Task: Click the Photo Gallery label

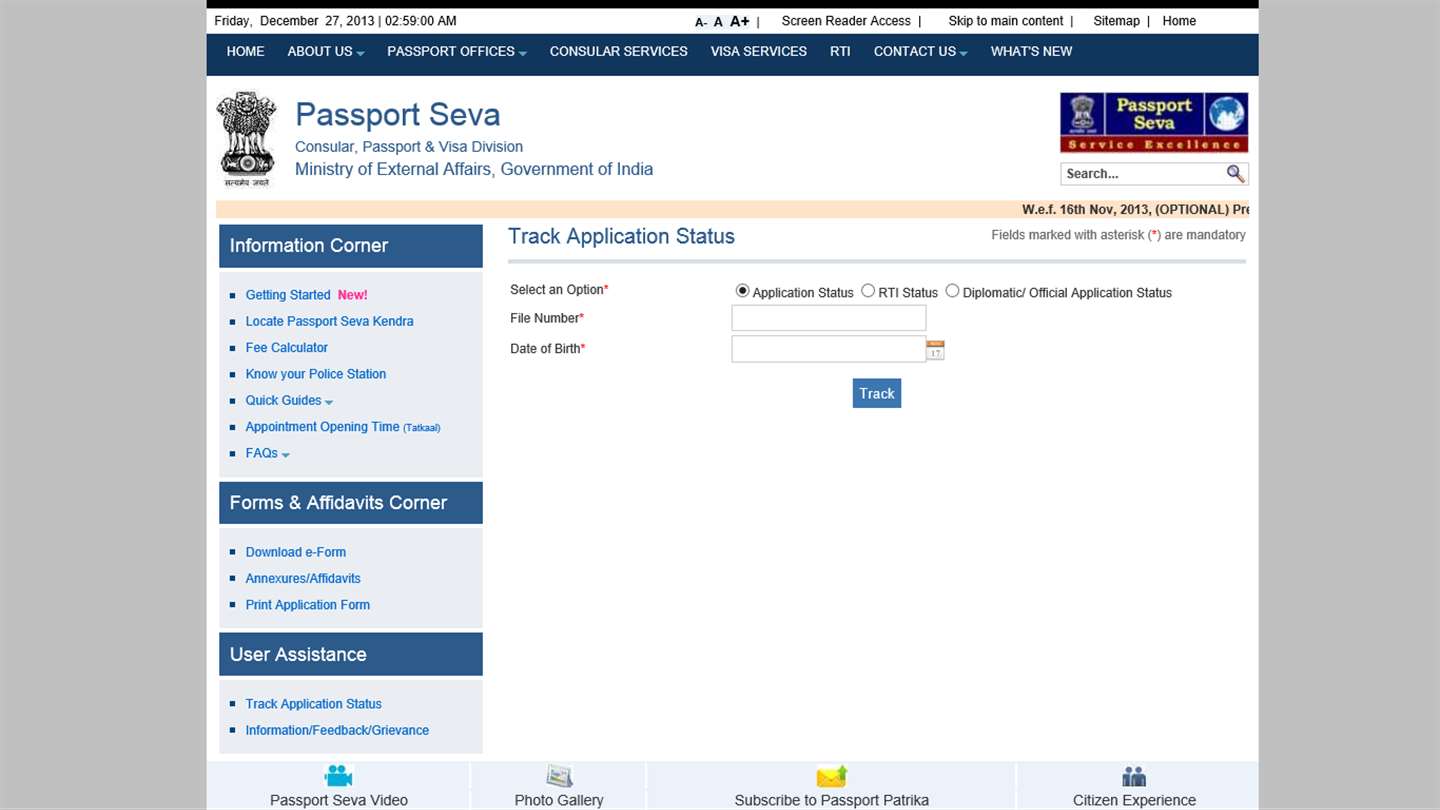Action: pos(559,800)
